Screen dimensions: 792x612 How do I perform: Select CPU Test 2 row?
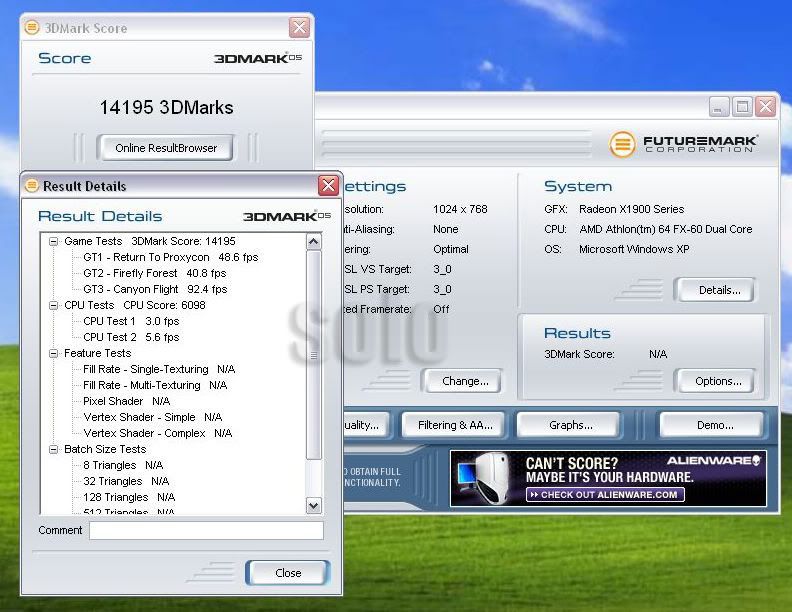[131, 337]
